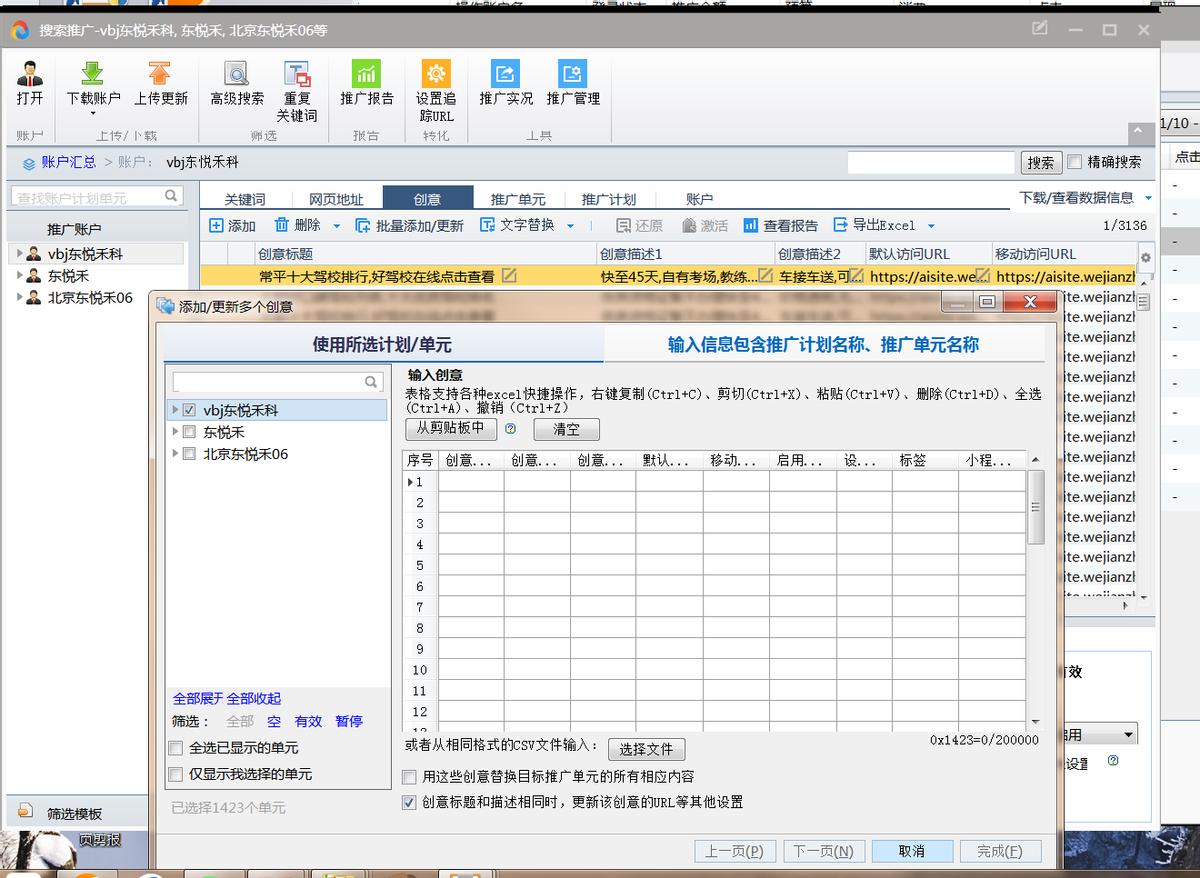The image size is (1200, 878).
Task: Uncheck 创意标题和描述相同时 update setting
Action: (409, 800)
